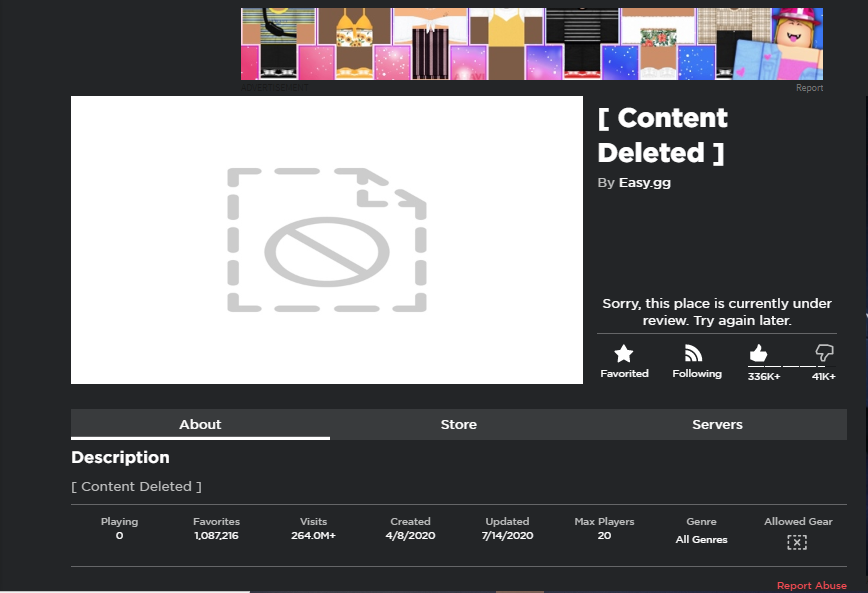Select the About tab
The image size is (868, 593).
pyautogui.click(x=200, y=425)
